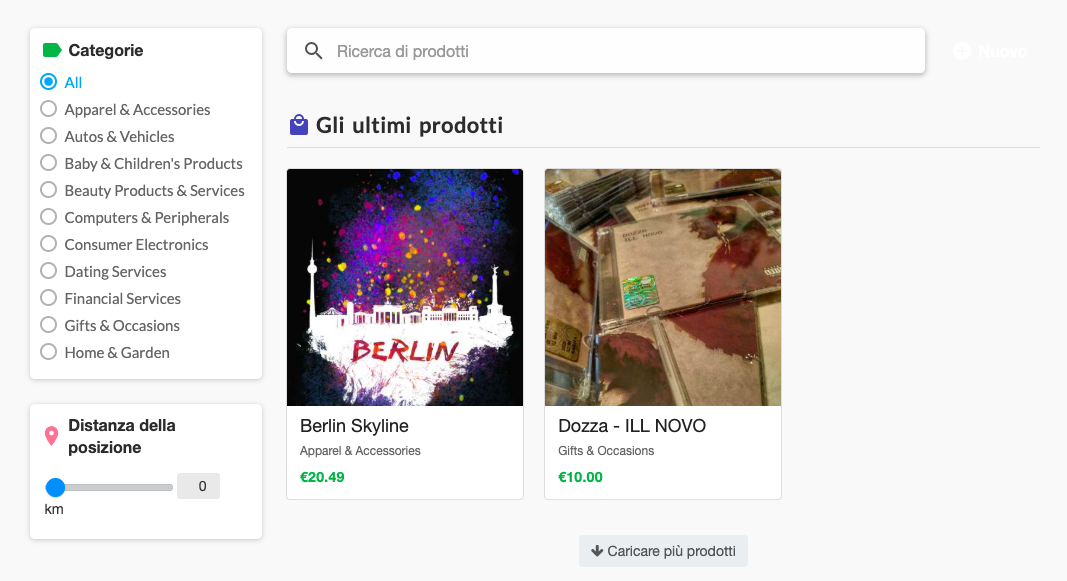Click the distance slider handle
The width and height of the screenshot is (1067, 581).
tap(55, 487)
